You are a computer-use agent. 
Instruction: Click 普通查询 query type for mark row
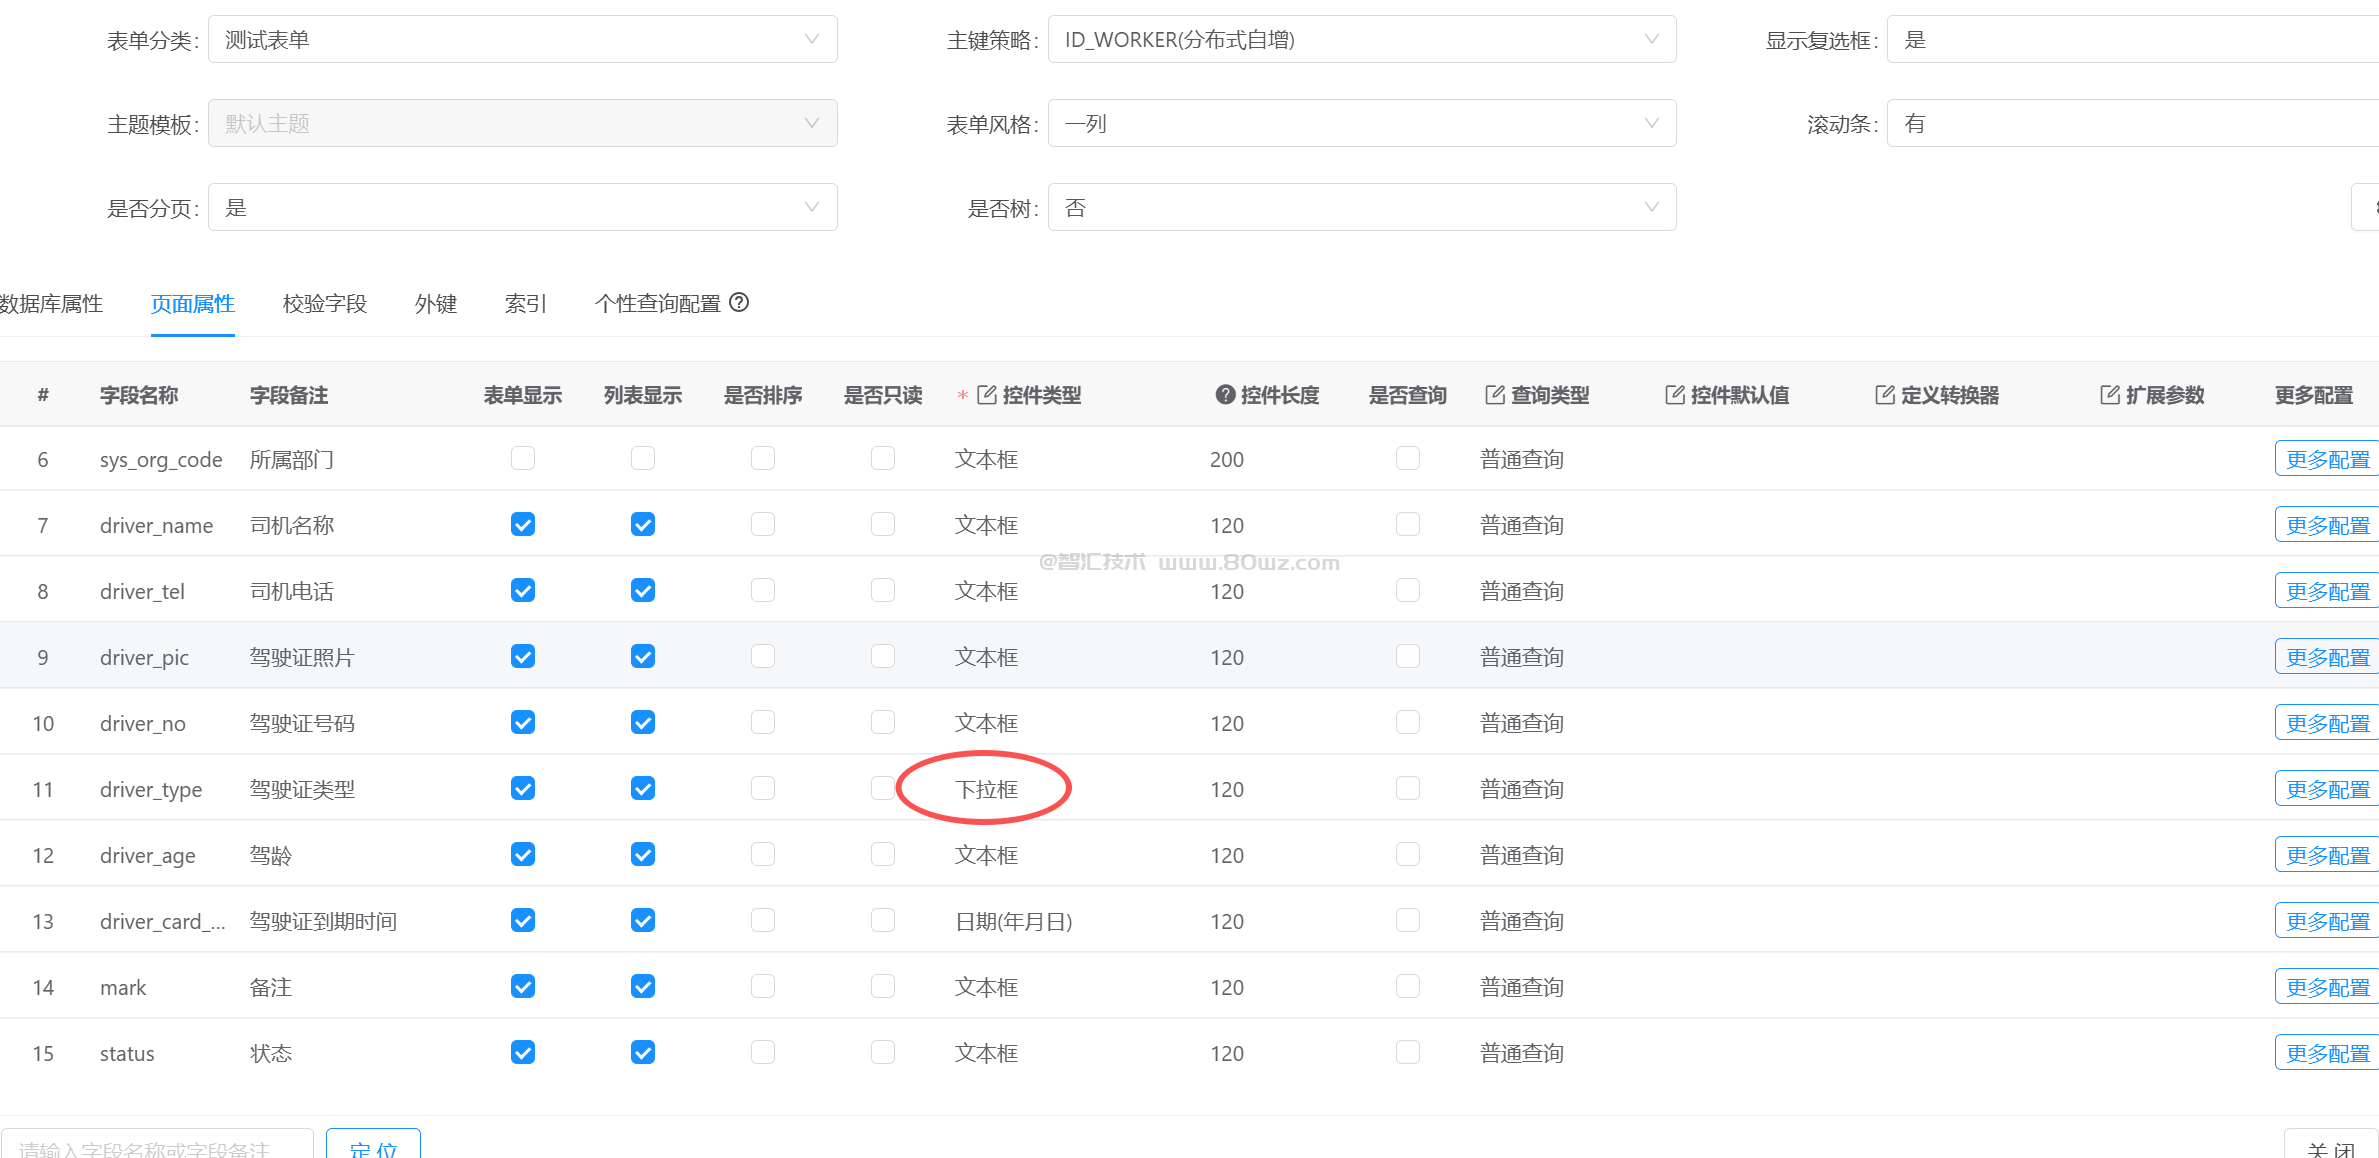1522,987
